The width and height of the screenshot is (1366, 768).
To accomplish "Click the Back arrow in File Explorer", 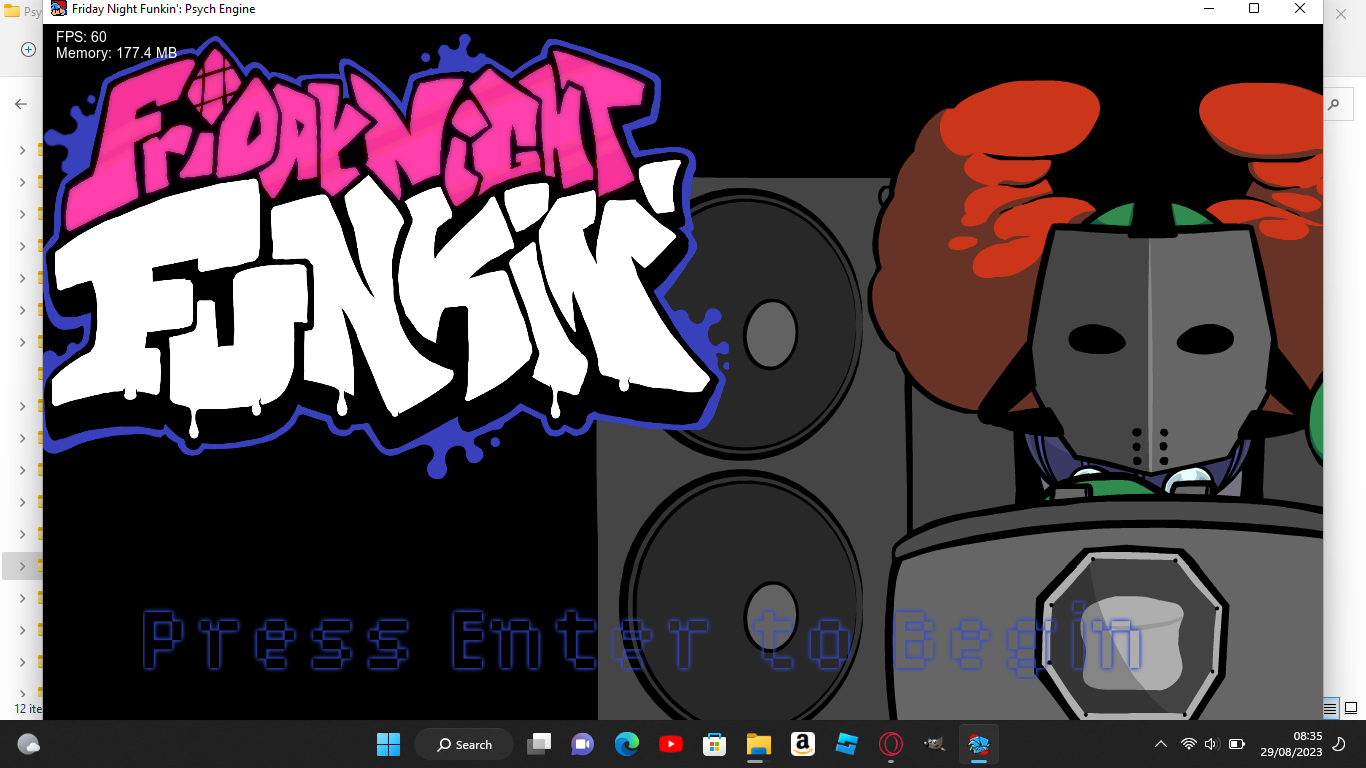I will (20, 103).
